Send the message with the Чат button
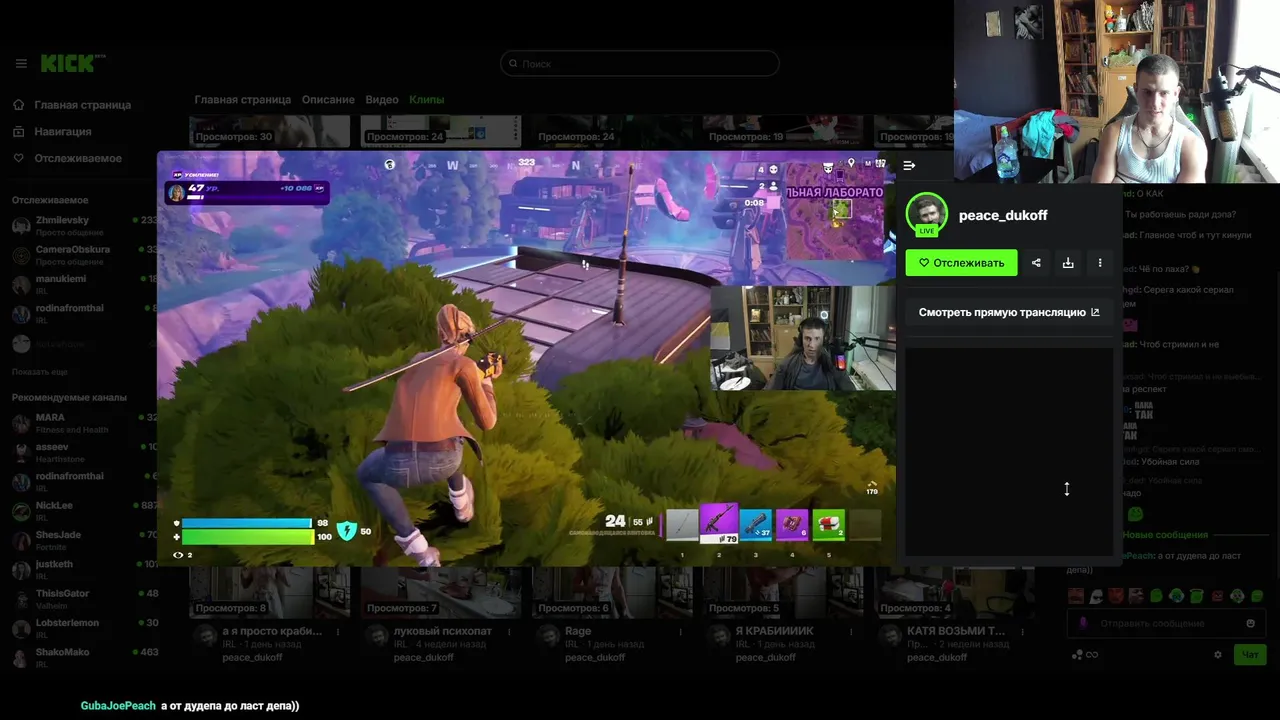 click(1250, 655)
